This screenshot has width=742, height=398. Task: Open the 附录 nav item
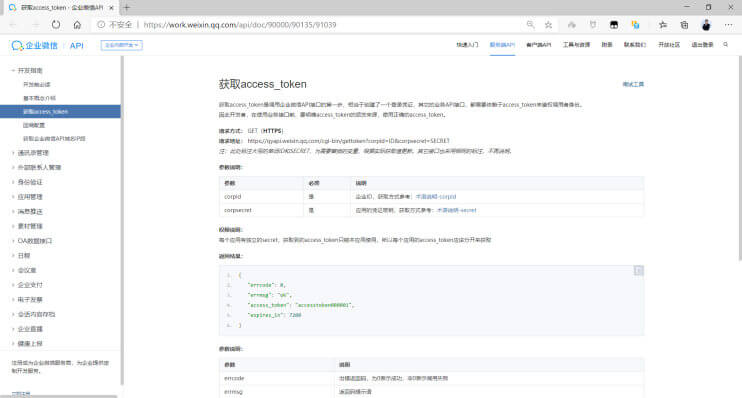[607, 45]
